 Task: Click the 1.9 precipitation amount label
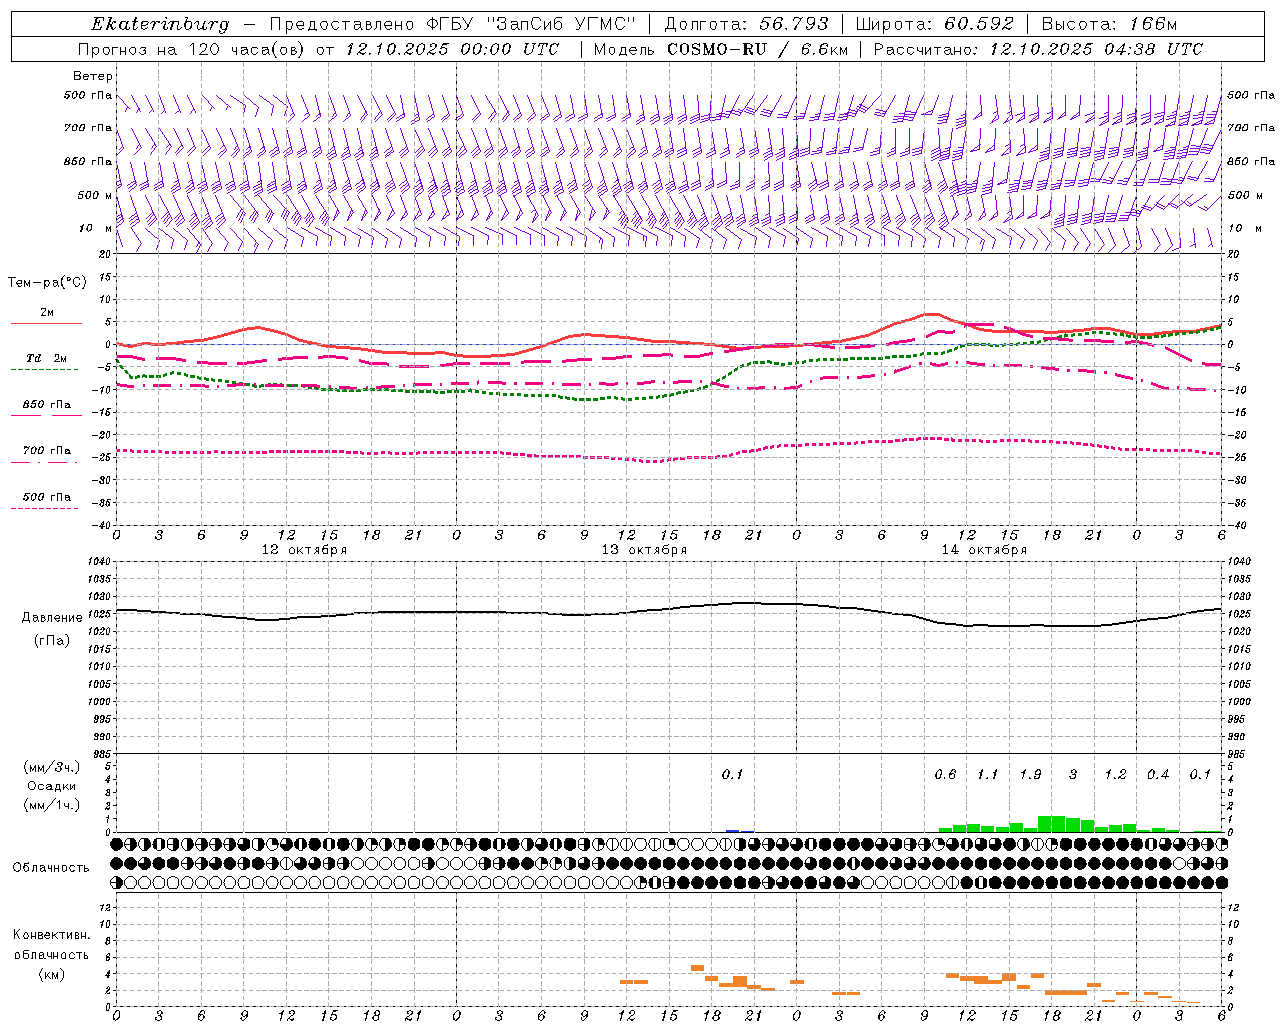pyautogui.click(x=1030, y=774)
